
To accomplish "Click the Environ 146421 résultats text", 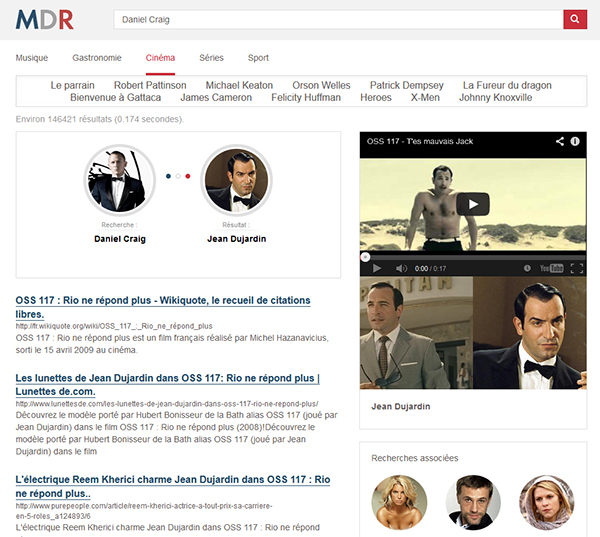I will pyautogui.click(x=99, y=119).
